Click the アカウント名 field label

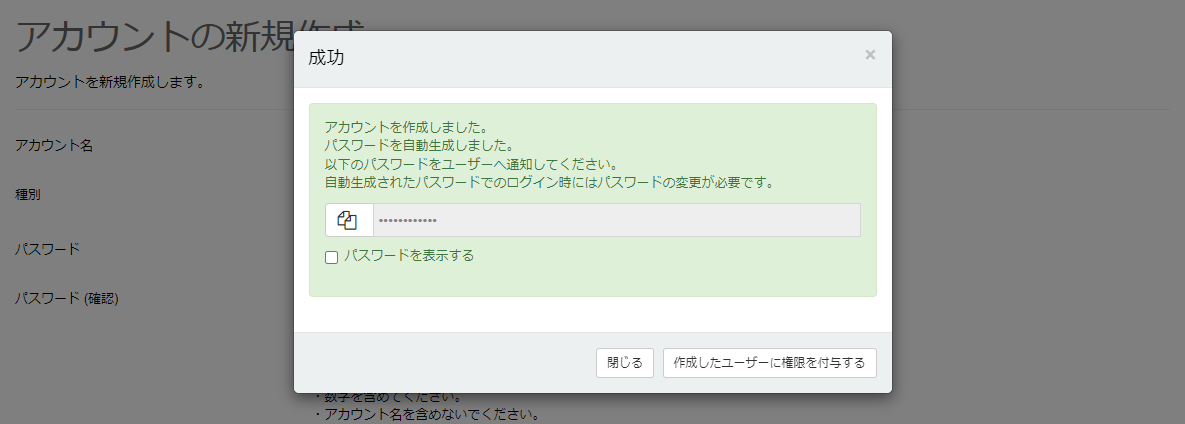click(54, 146)
